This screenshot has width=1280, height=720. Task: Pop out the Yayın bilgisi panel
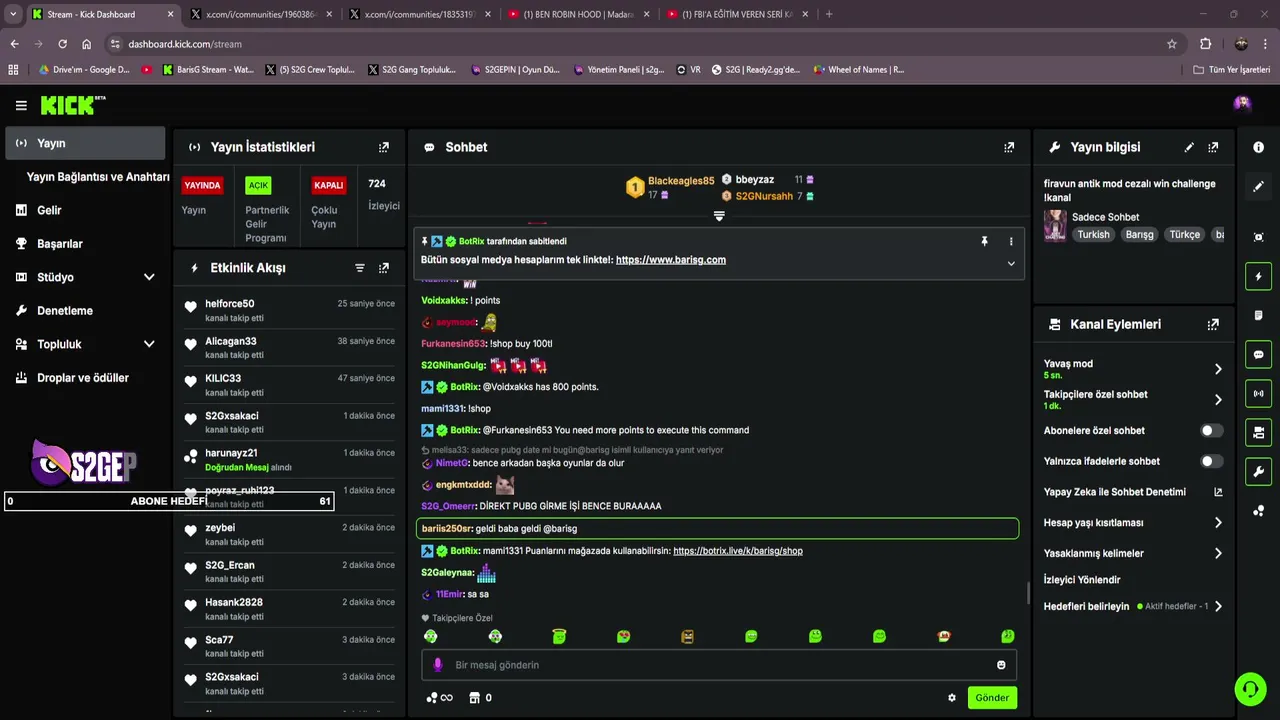tap(1213, 147)
